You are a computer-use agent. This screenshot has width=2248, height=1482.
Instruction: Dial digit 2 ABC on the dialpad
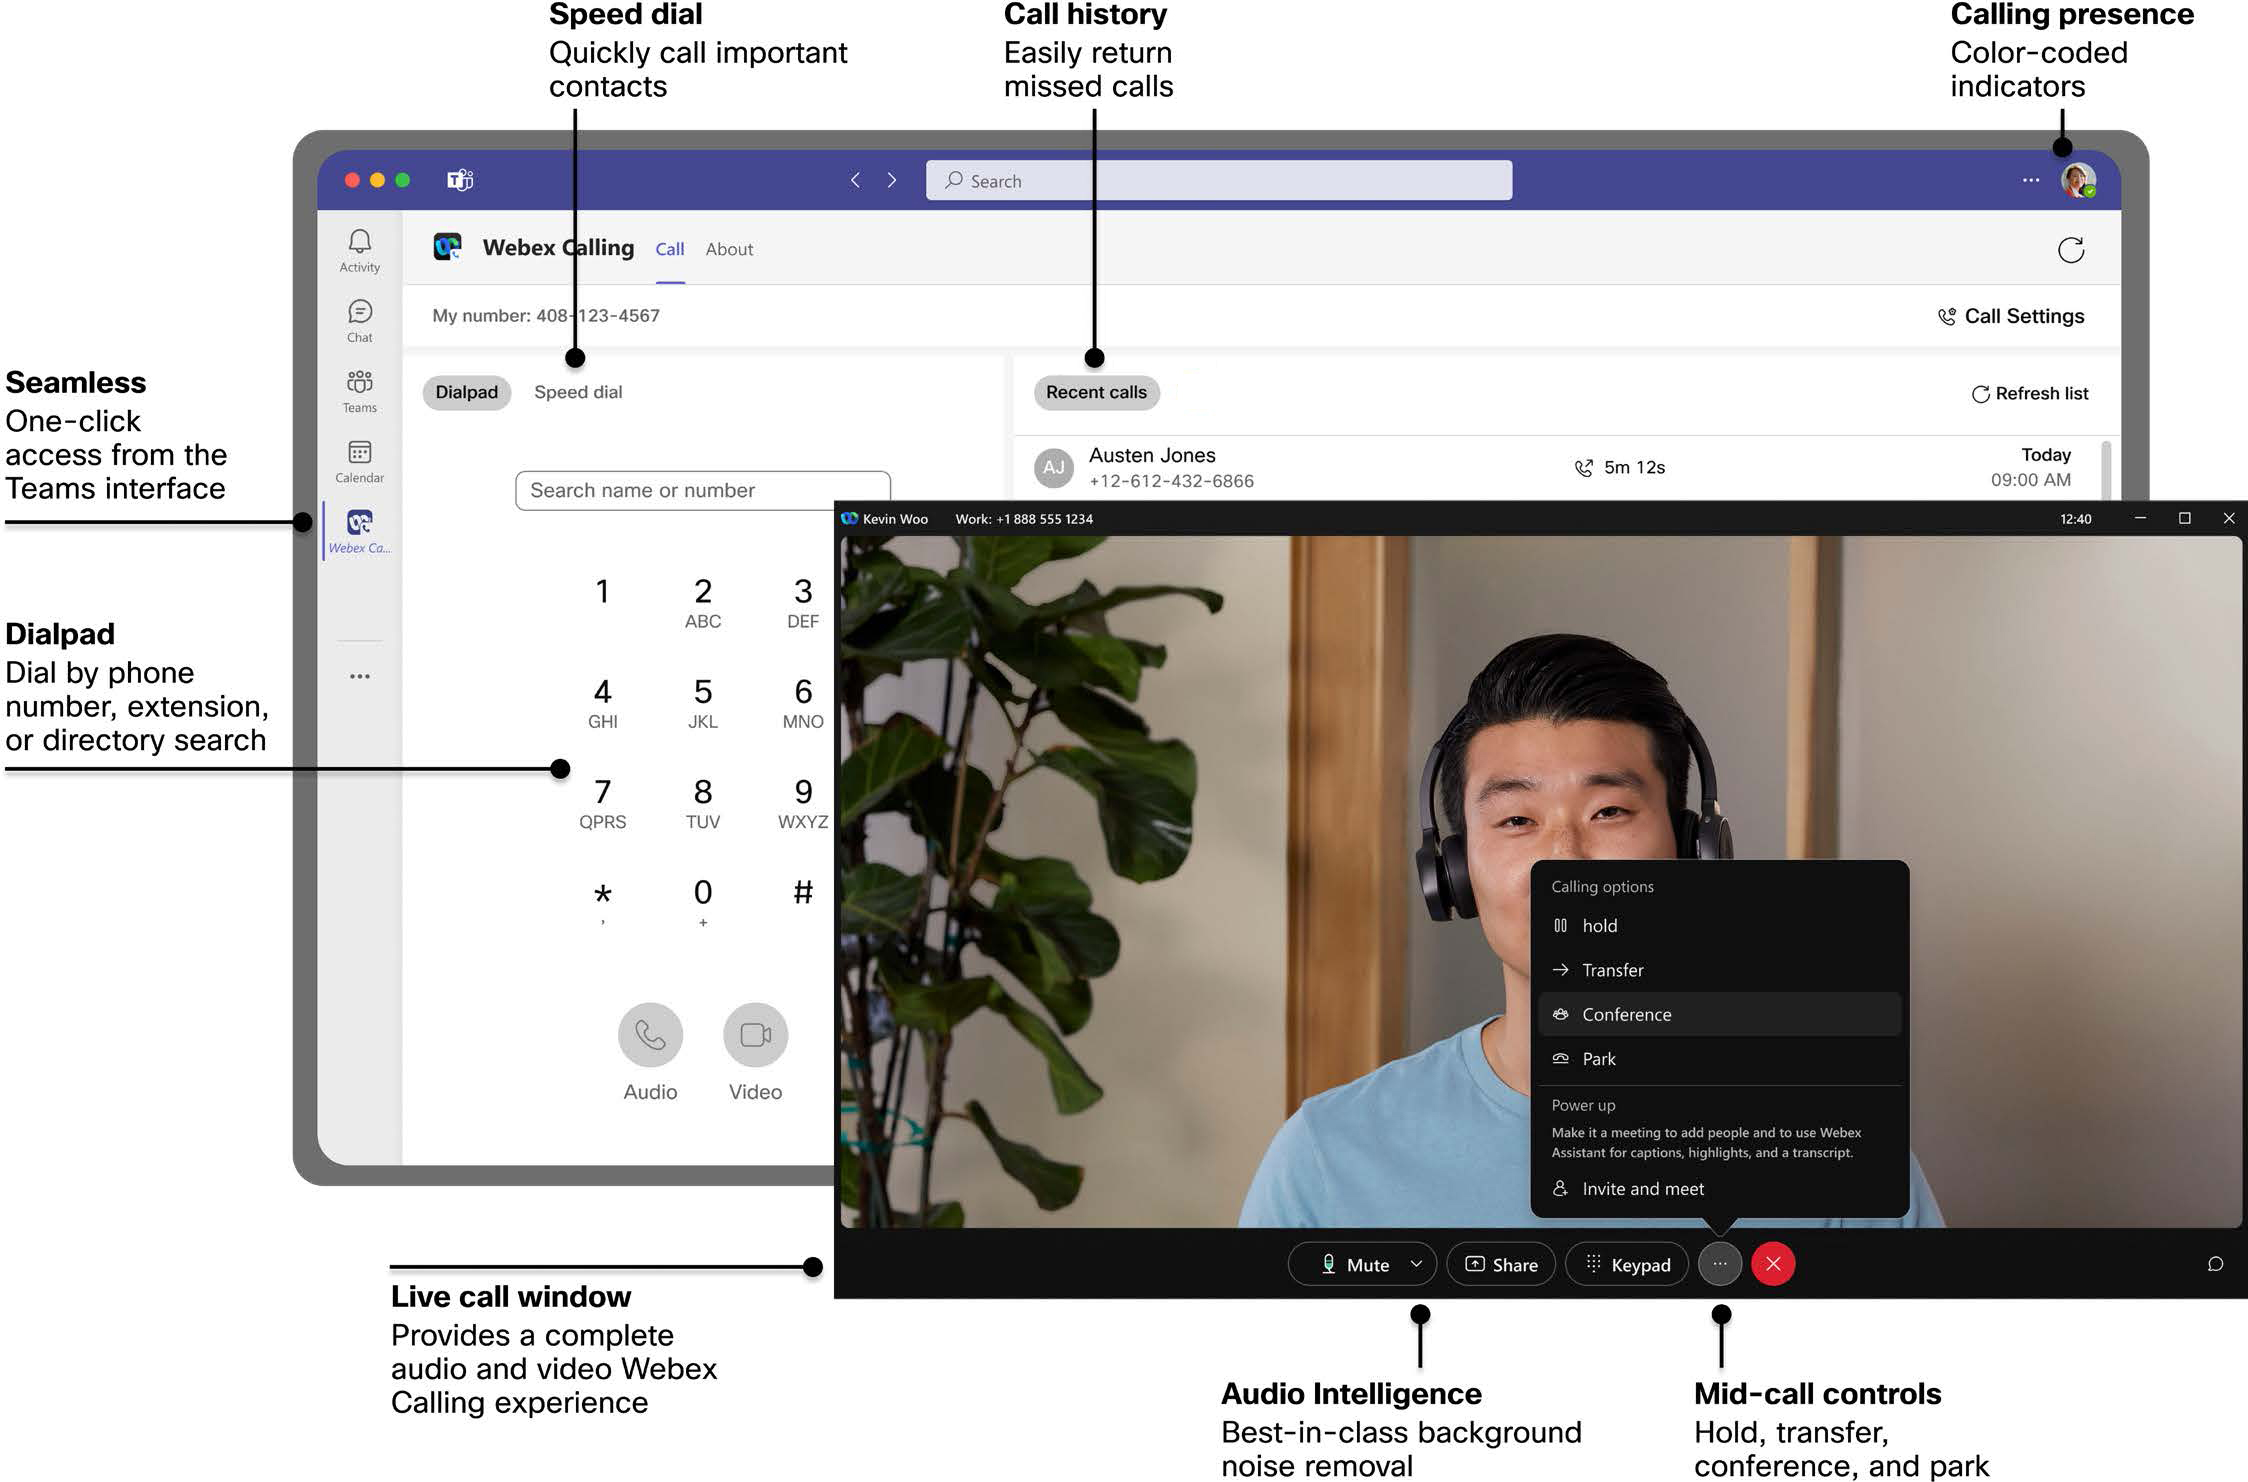click(703, 602)
